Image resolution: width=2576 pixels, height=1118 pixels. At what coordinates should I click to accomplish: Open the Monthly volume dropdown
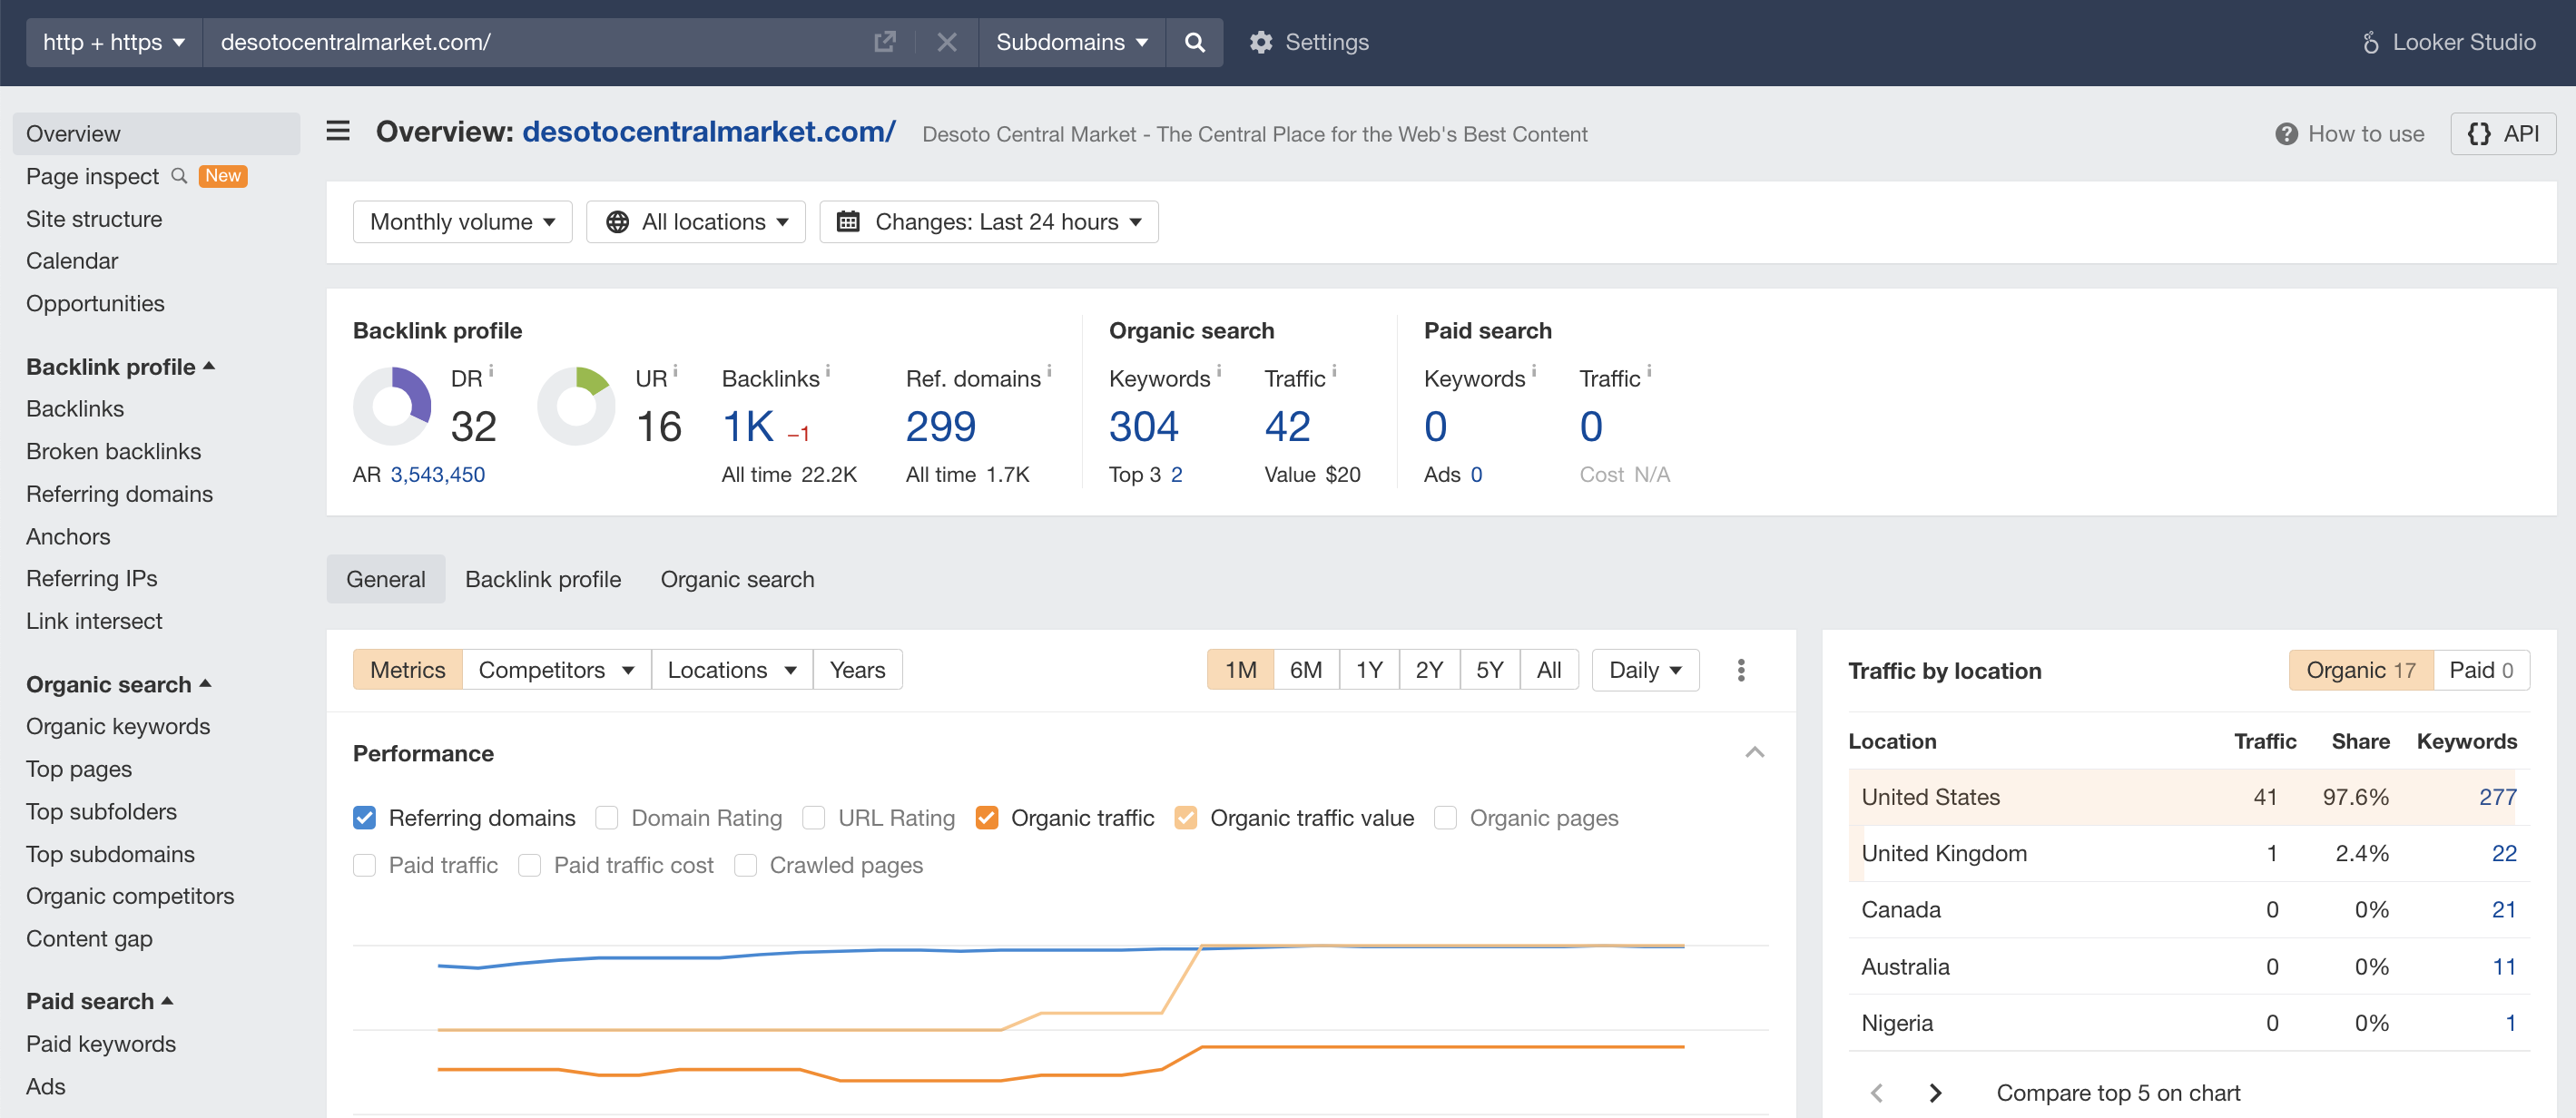tap(462, 222)
